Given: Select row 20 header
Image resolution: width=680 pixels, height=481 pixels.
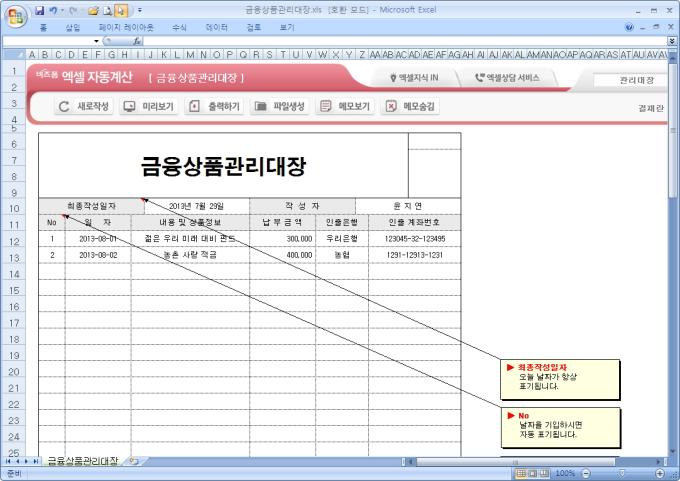Looking at the screenshot, I should pos(13,372).
